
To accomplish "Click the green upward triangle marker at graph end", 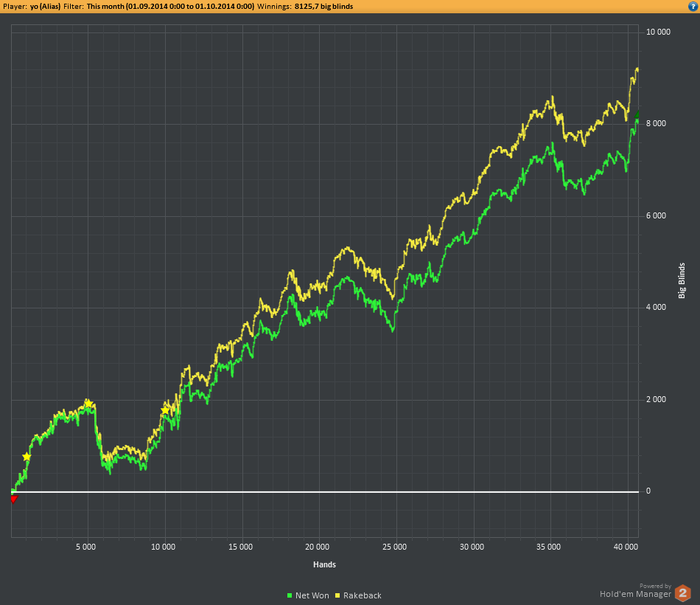I will click(x=638, y=114).
